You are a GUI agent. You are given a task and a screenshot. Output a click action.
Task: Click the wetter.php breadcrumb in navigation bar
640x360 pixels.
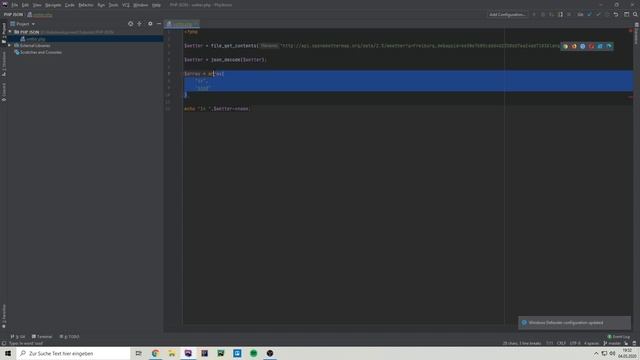click(40, 14)
